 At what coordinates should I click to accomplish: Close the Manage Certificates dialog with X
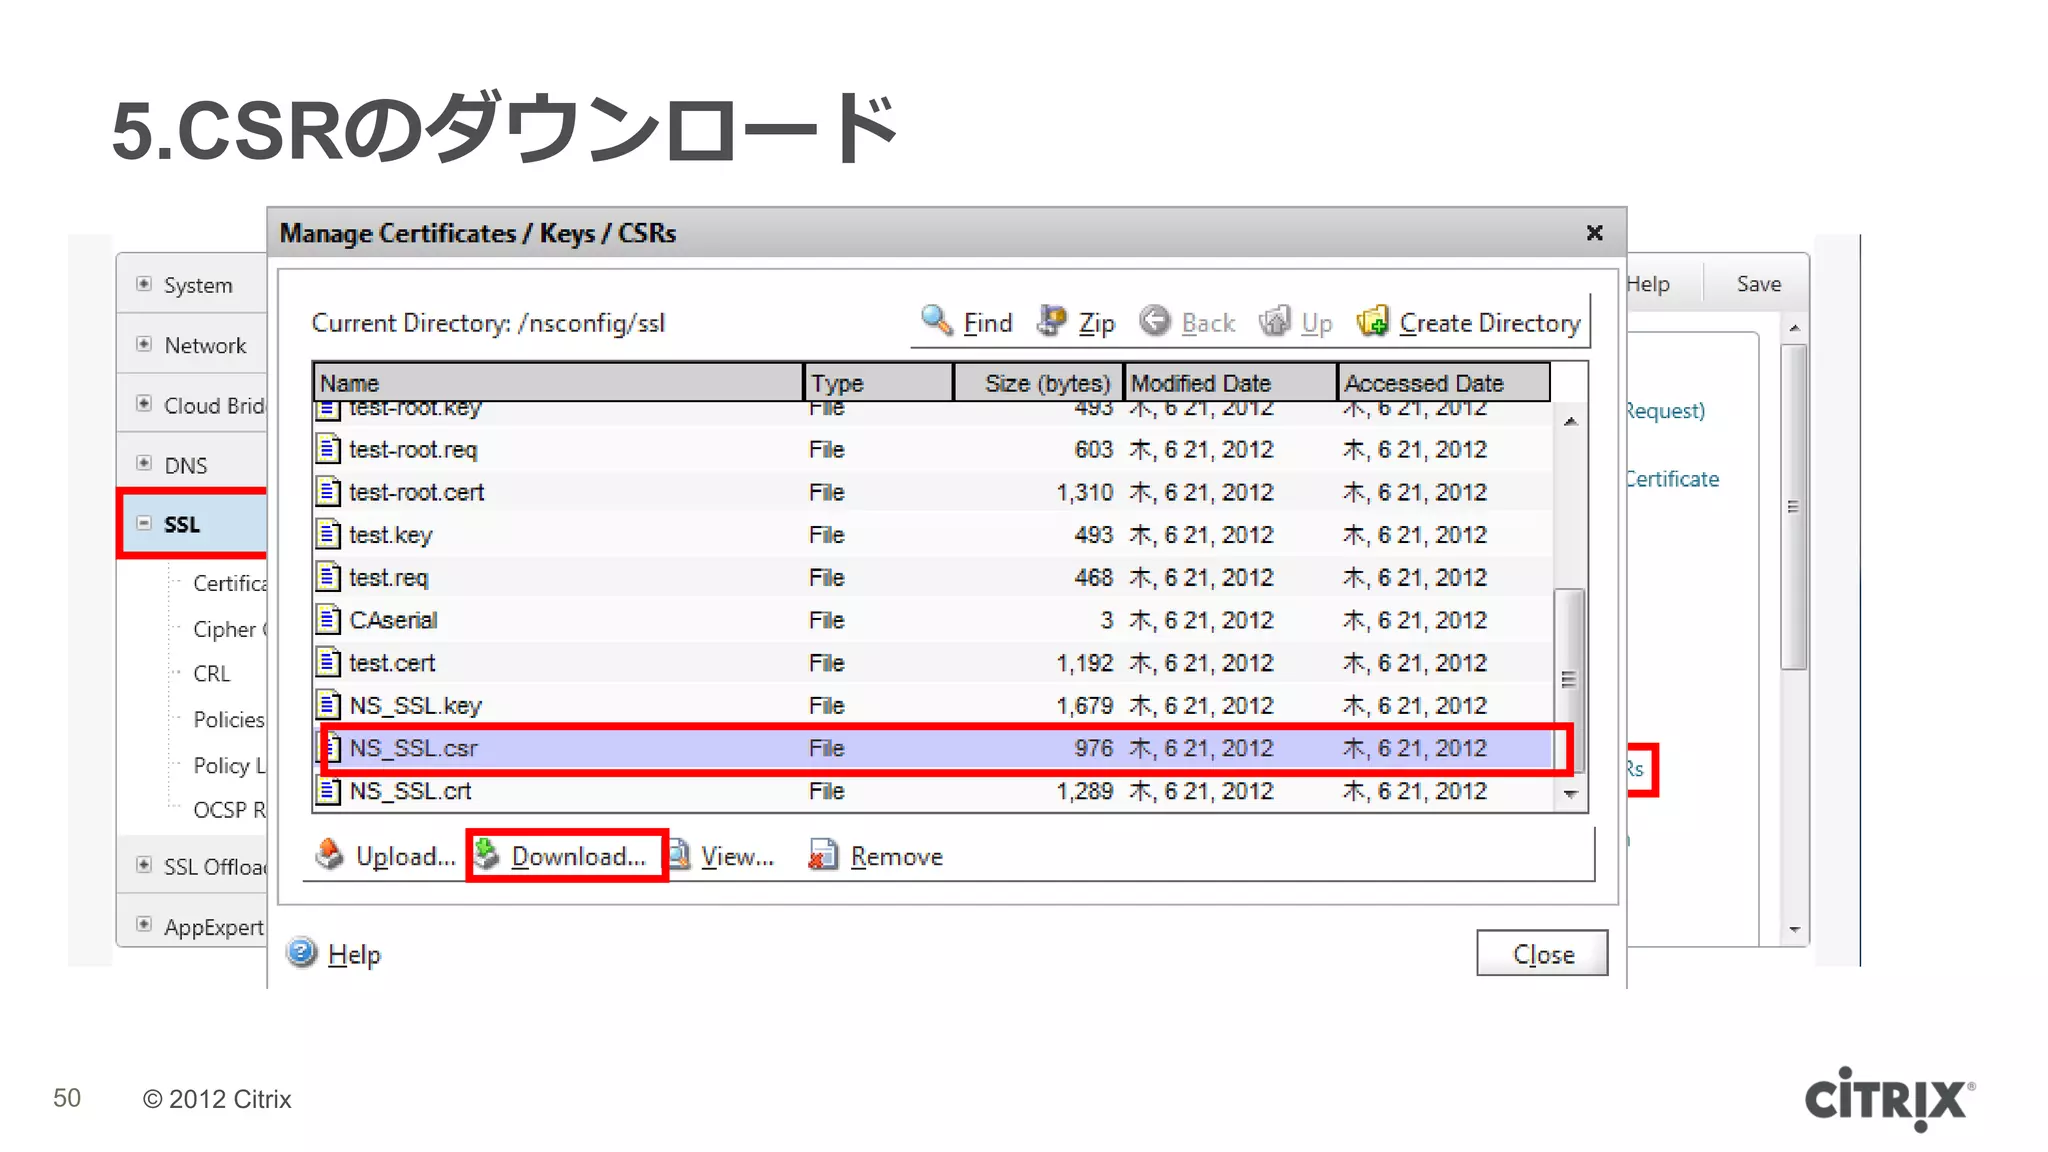point(1594,233)
